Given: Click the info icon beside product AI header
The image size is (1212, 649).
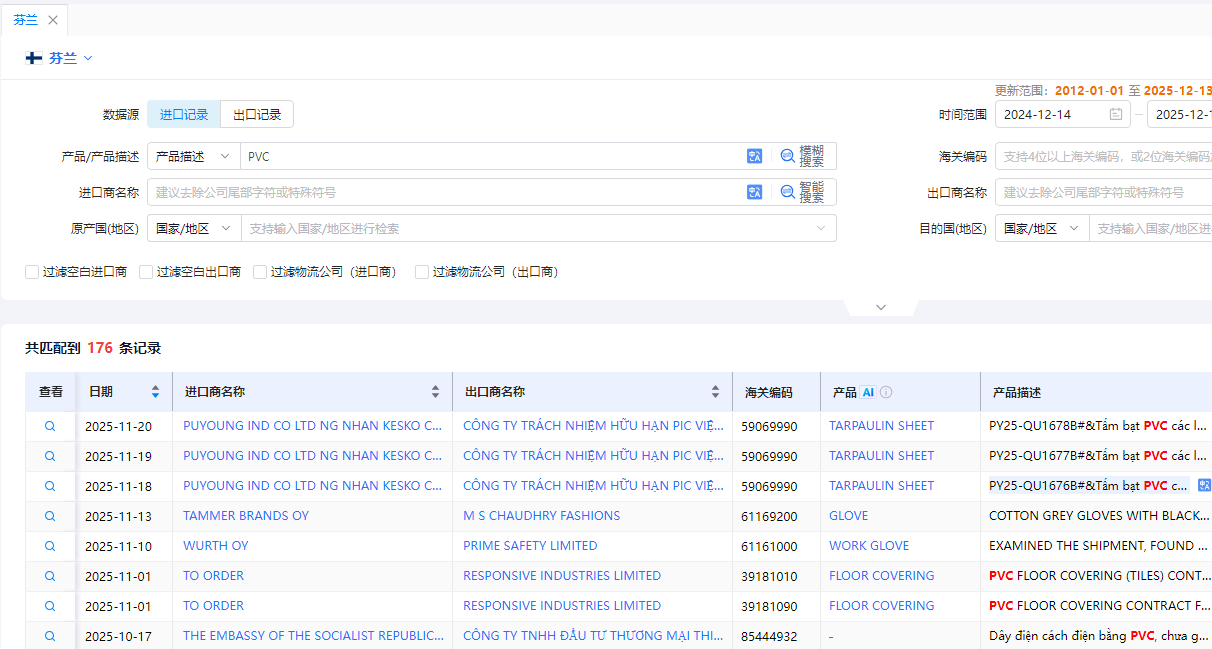Looking at the screenshot, I should pos(886,393).
